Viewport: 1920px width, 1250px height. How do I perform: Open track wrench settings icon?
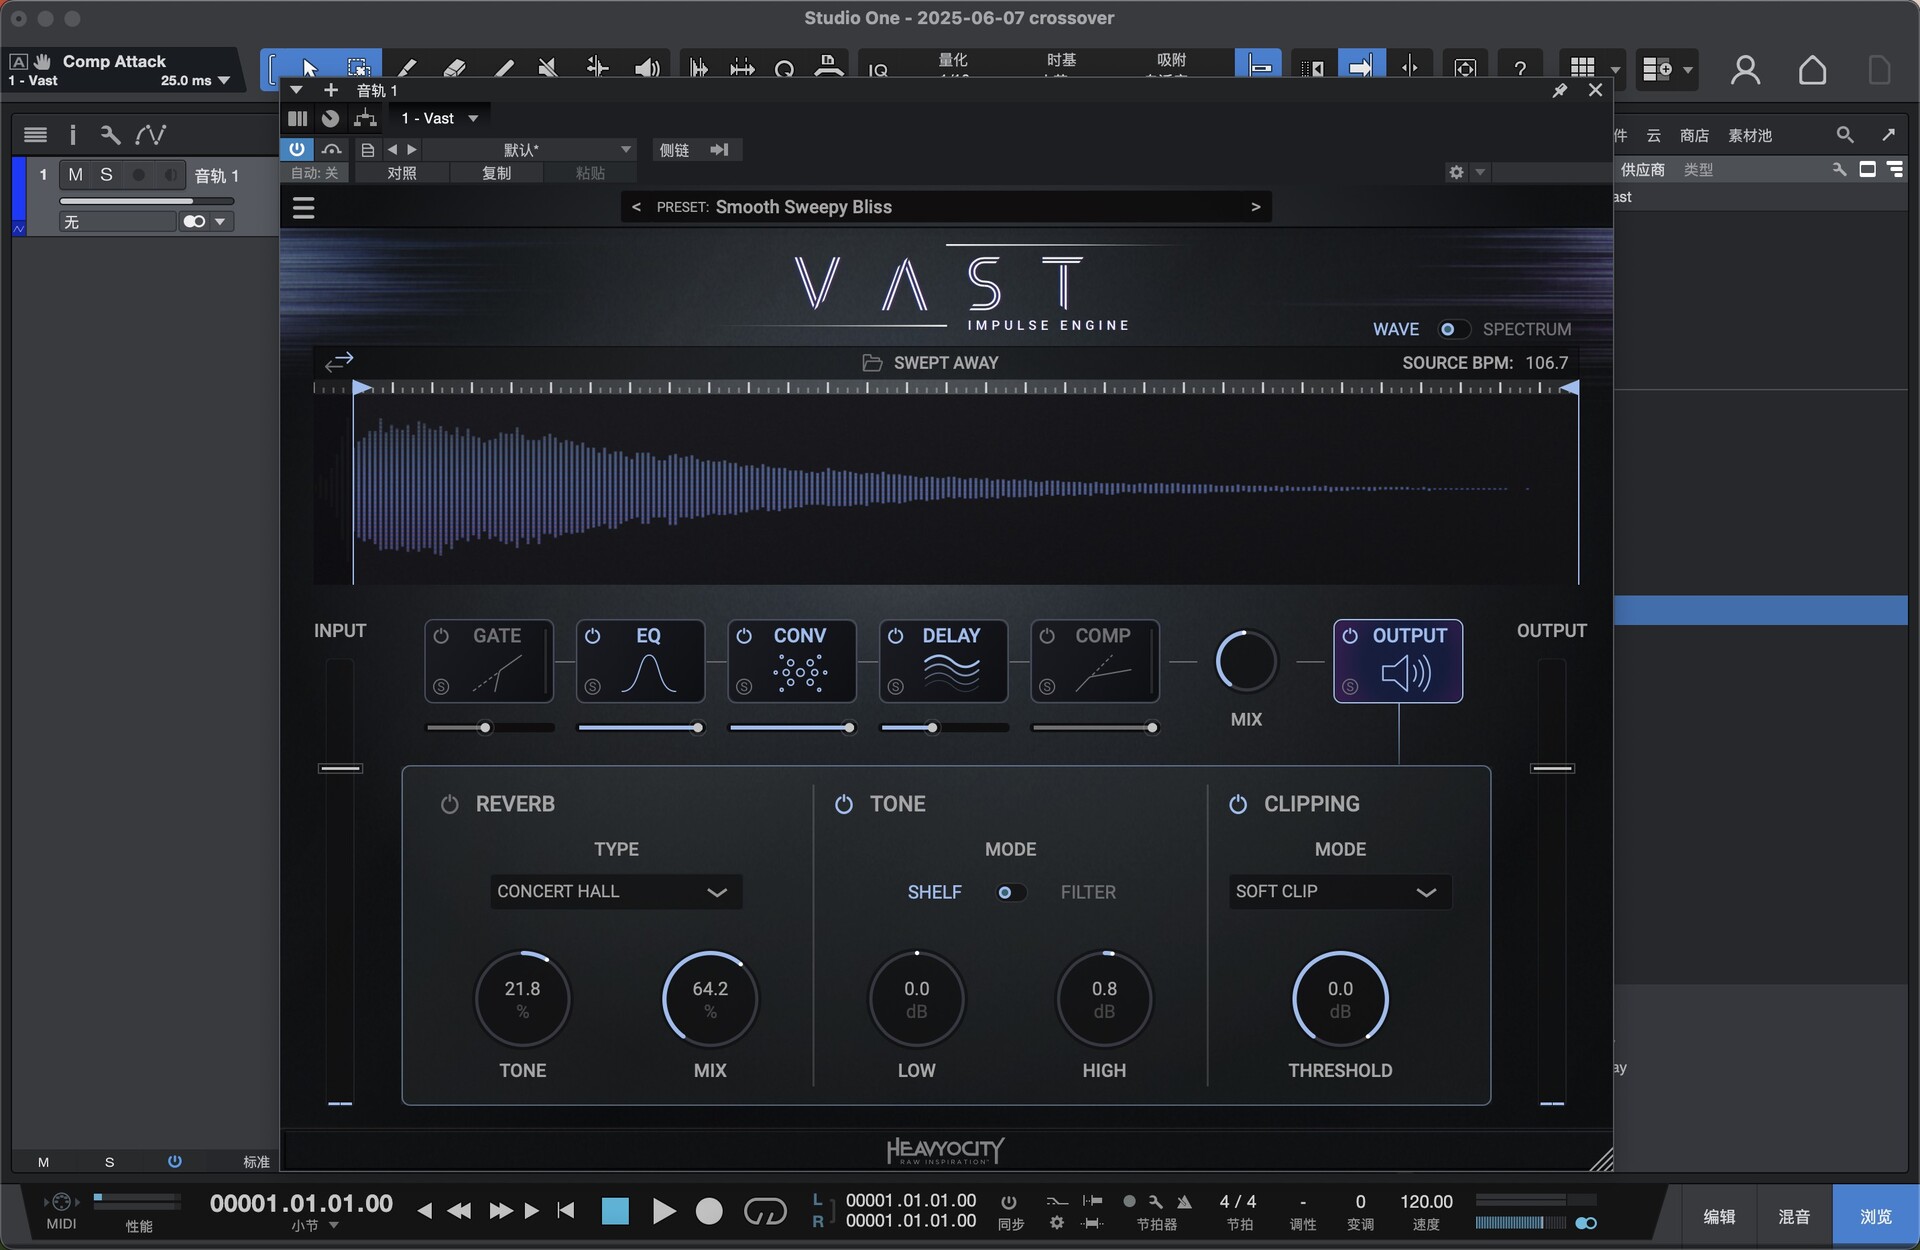click(x=110, y=134)
